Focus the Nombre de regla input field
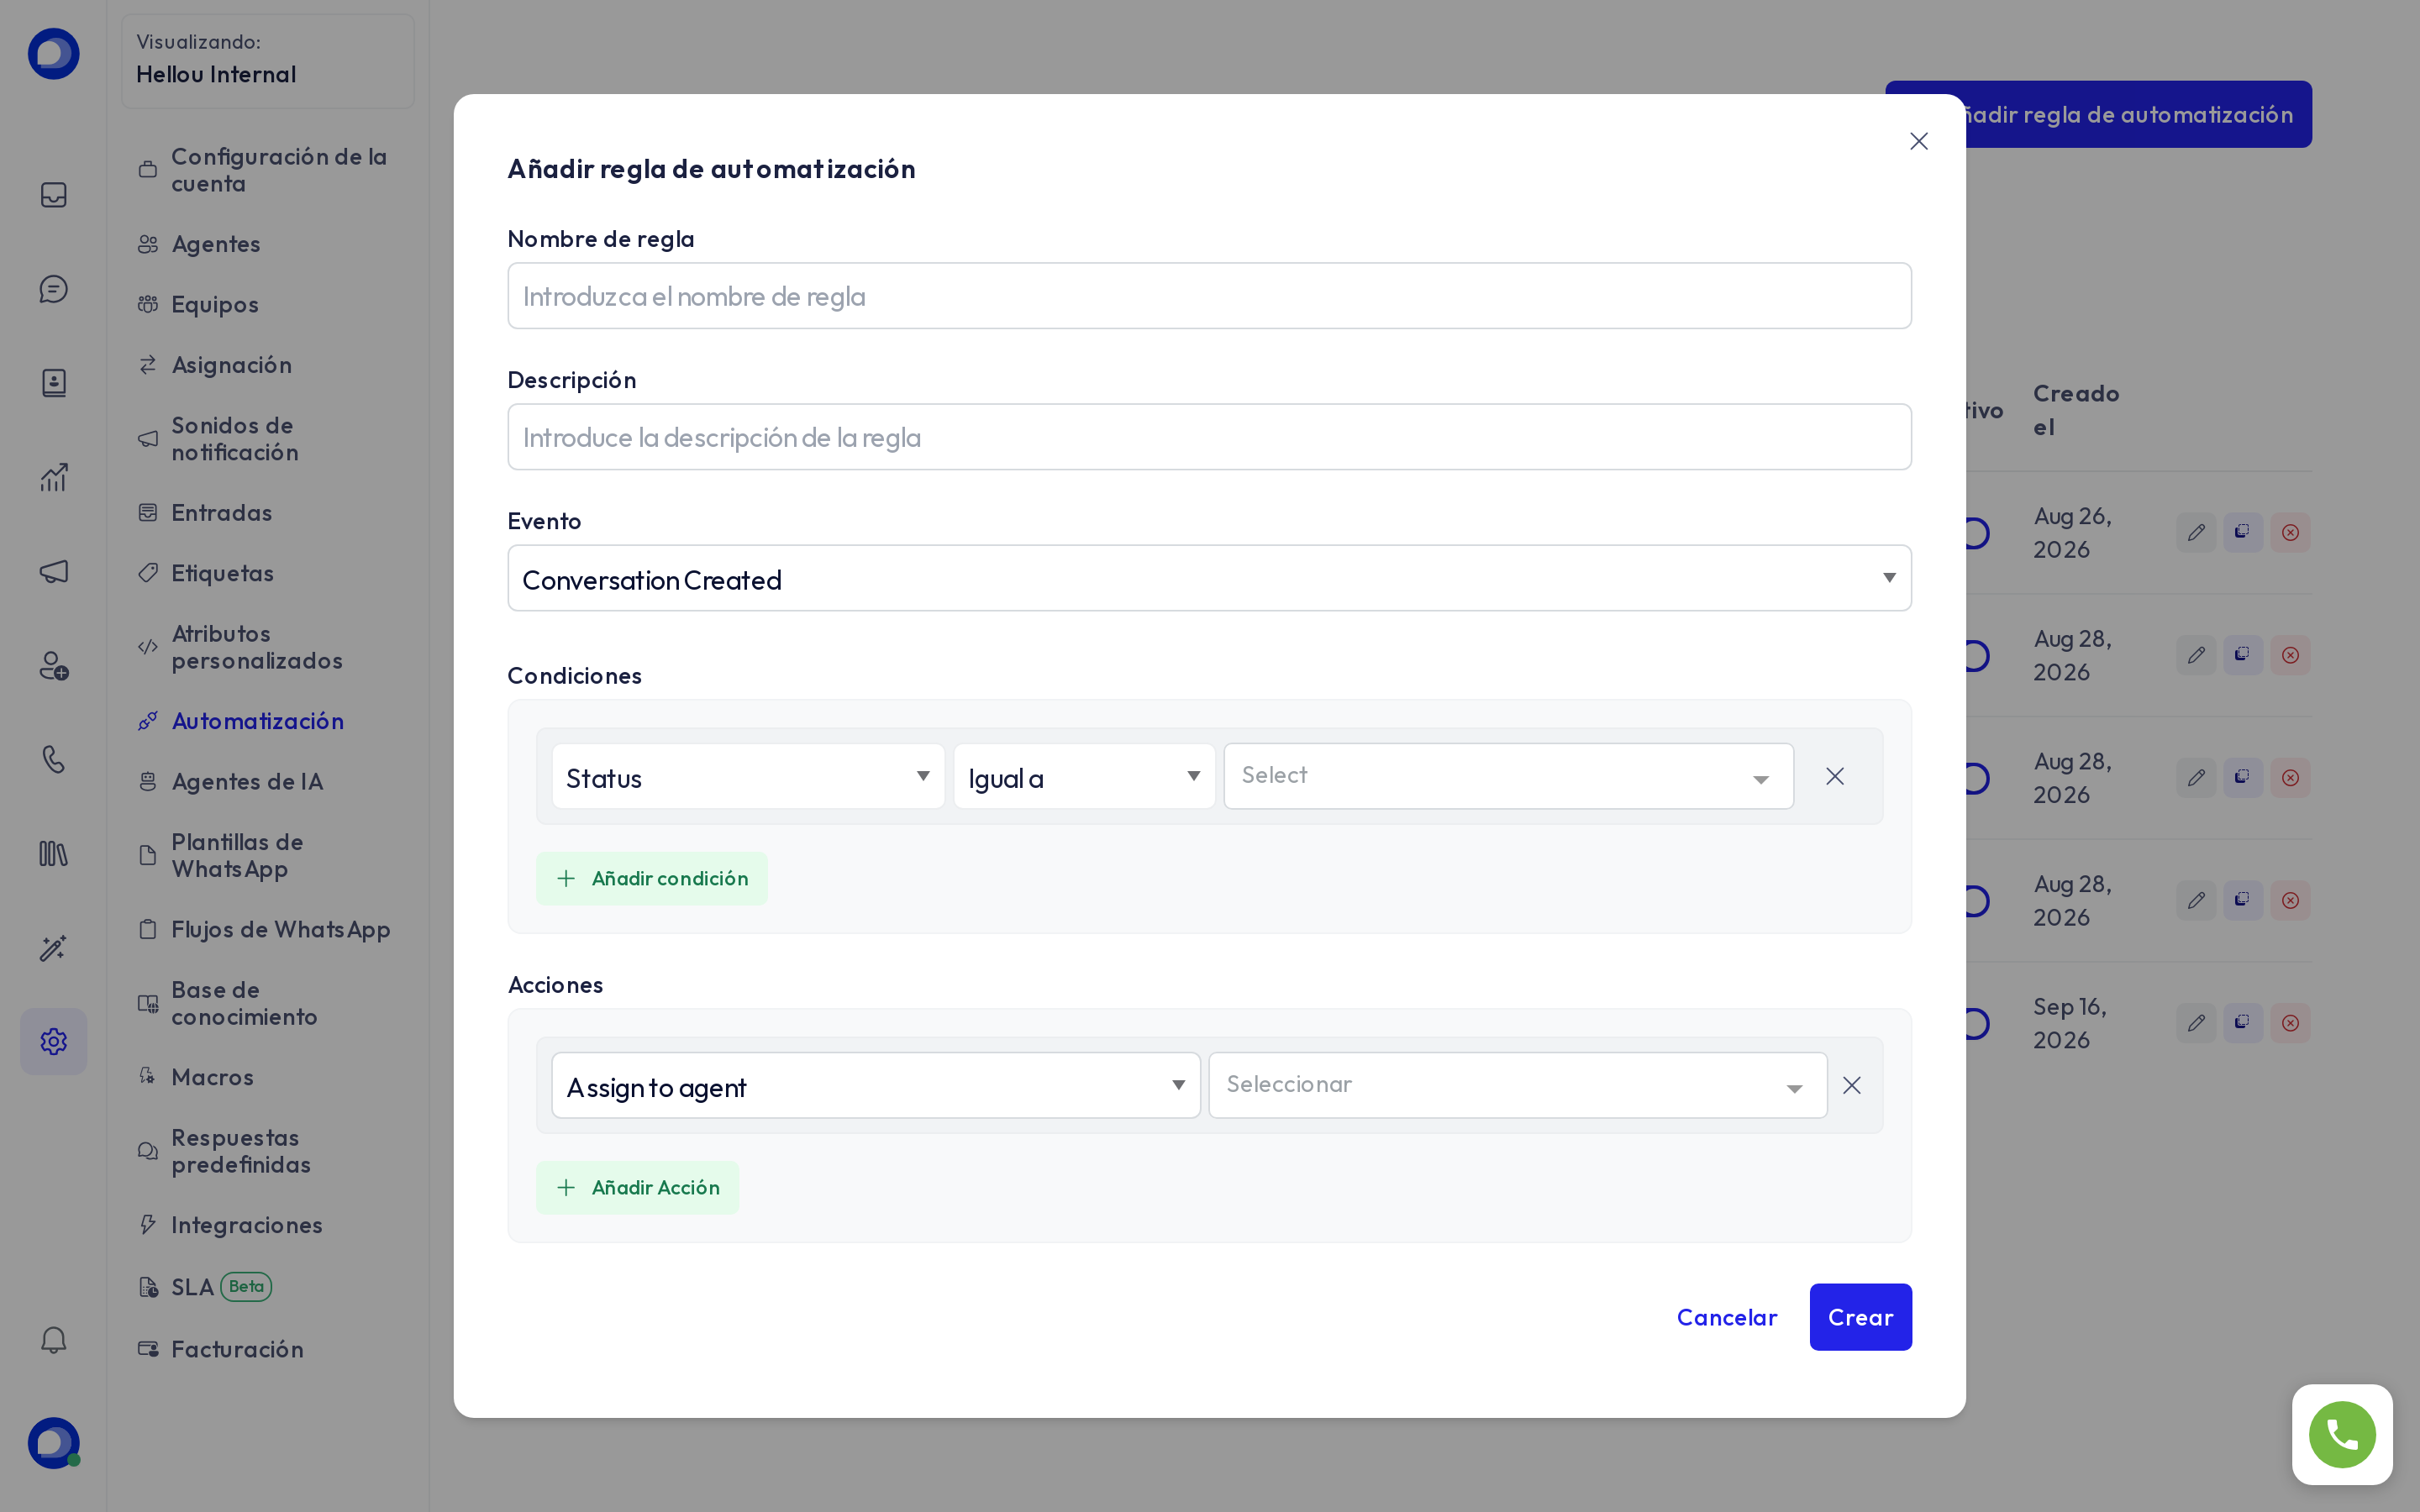 coord(1209,296)
